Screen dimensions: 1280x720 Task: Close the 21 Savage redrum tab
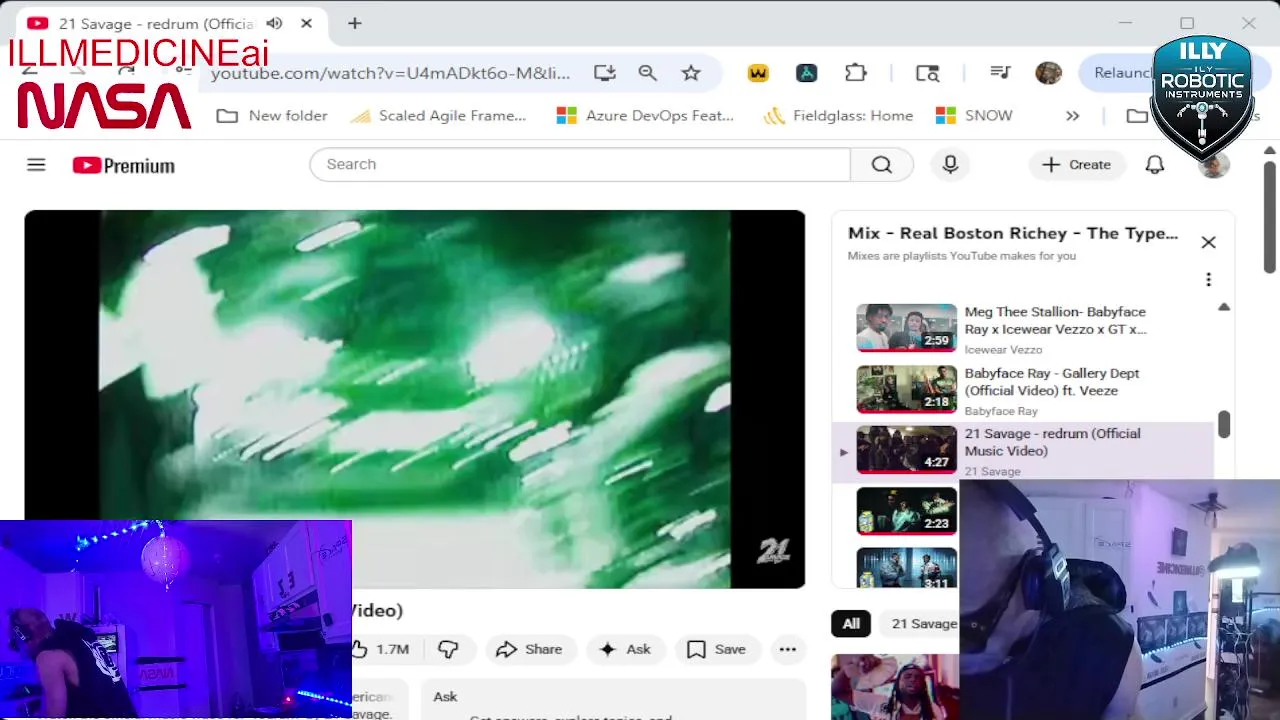[x=307, y=23]
